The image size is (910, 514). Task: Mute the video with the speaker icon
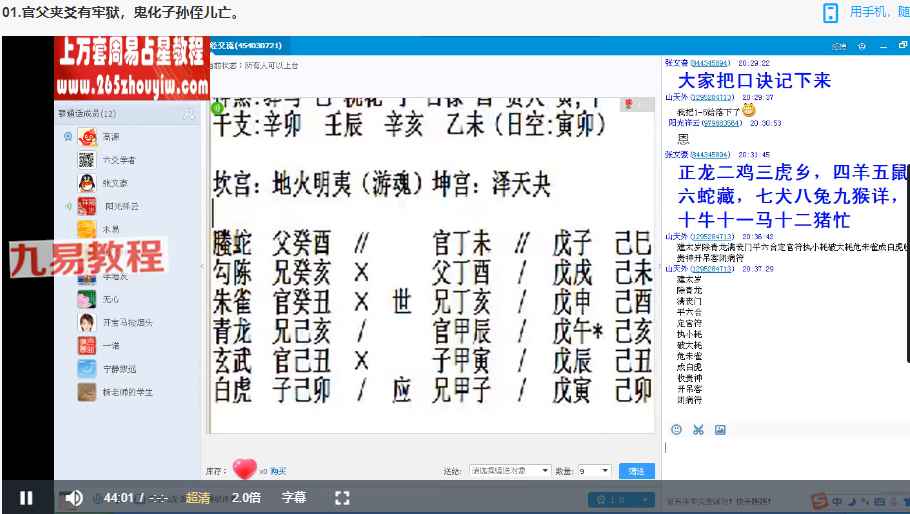(x=73, y=498)
